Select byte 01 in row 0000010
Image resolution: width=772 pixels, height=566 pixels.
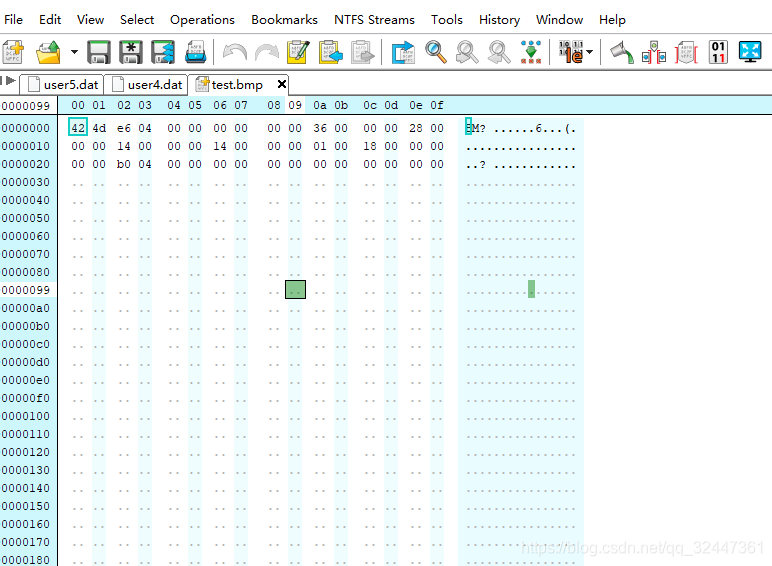tap(320, 146)
